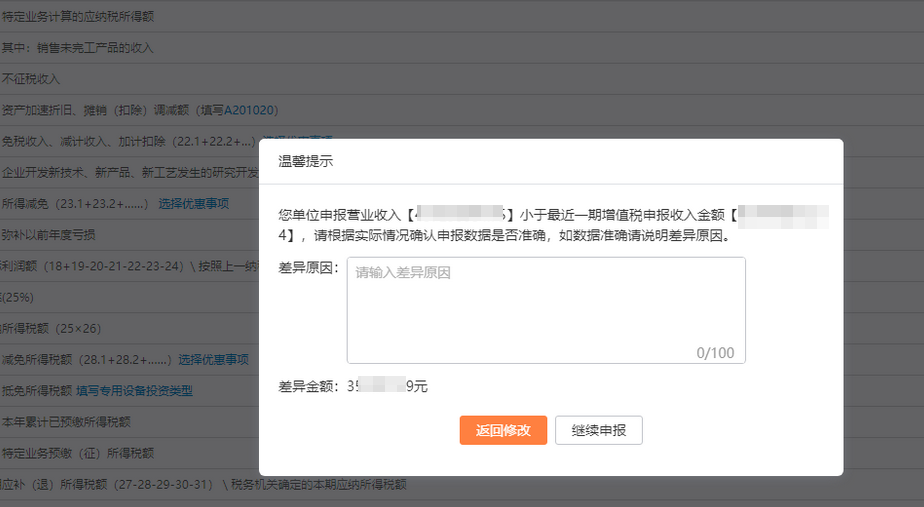Select the 本年累计已预缴所得税额 row
Viewport: 924px width, 507px height.
point(66,422)
